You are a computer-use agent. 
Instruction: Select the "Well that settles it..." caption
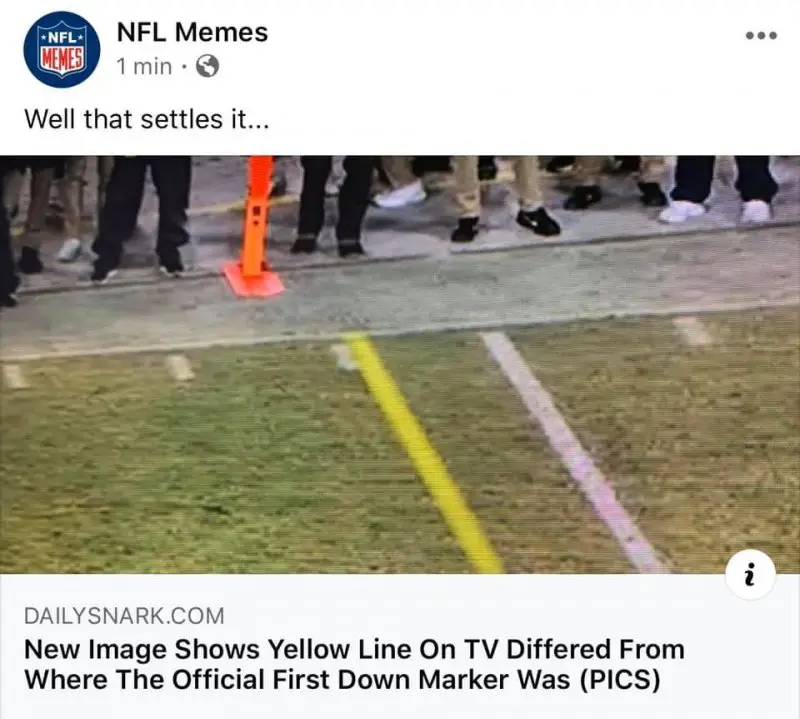click(x=146, y=119)
